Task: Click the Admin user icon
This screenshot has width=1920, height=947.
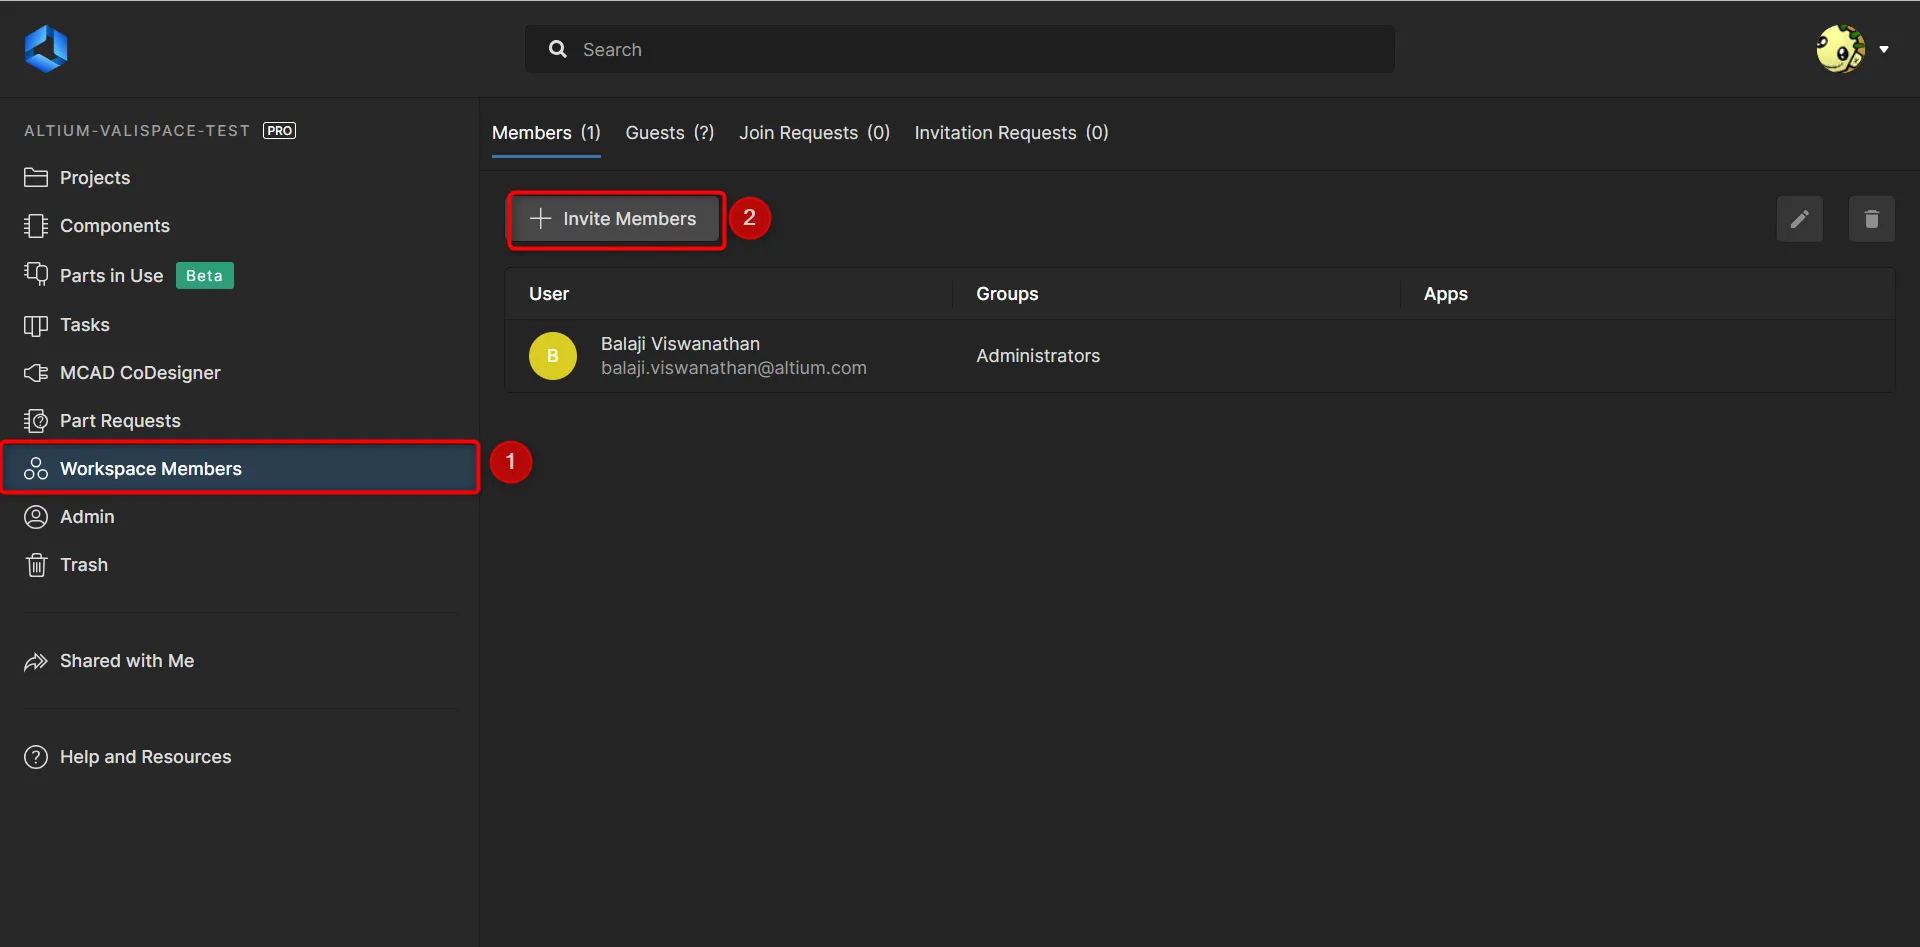Action: click(36, 517)
